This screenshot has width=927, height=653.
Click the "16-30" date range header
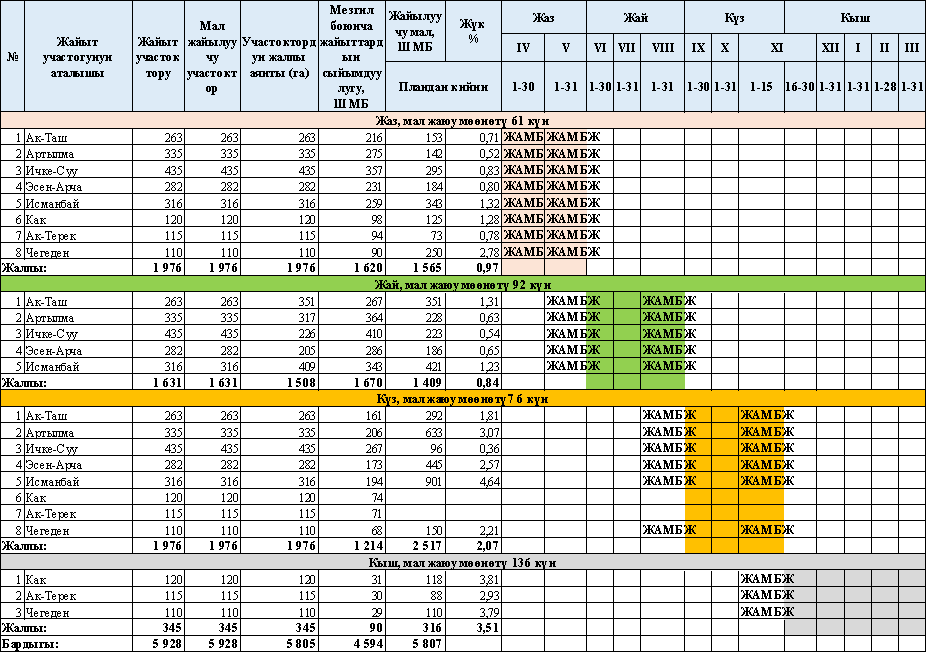click(x=800, y=86)
